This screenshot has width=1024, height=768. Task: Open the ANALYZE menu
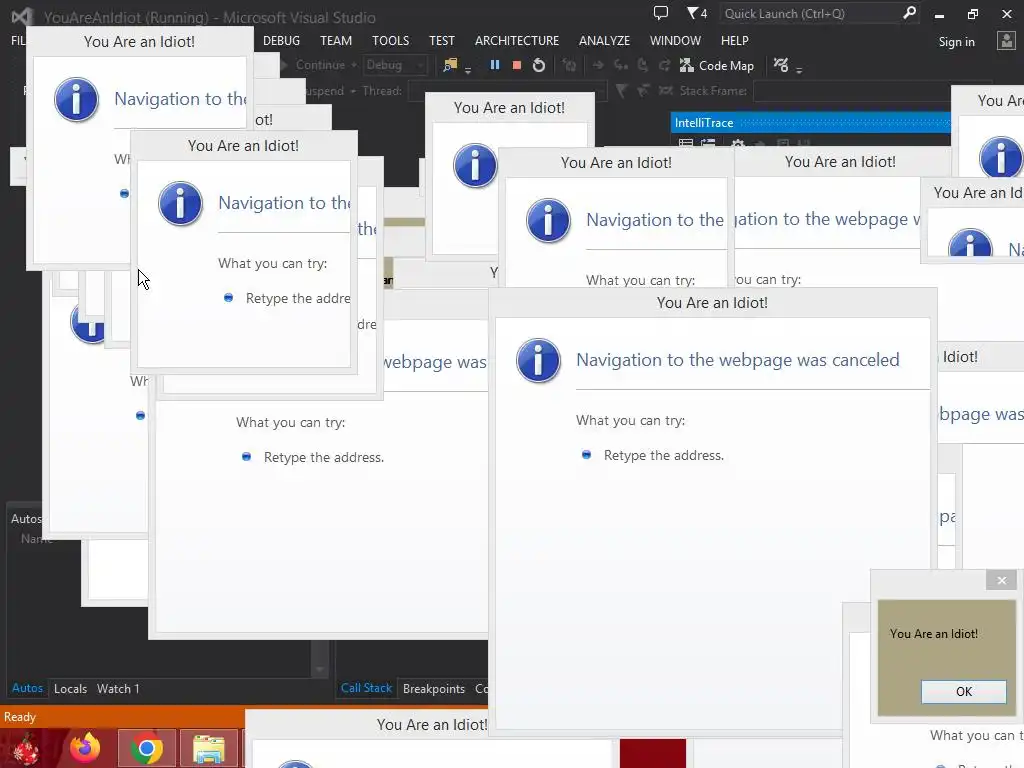click(x=604, y=40)
